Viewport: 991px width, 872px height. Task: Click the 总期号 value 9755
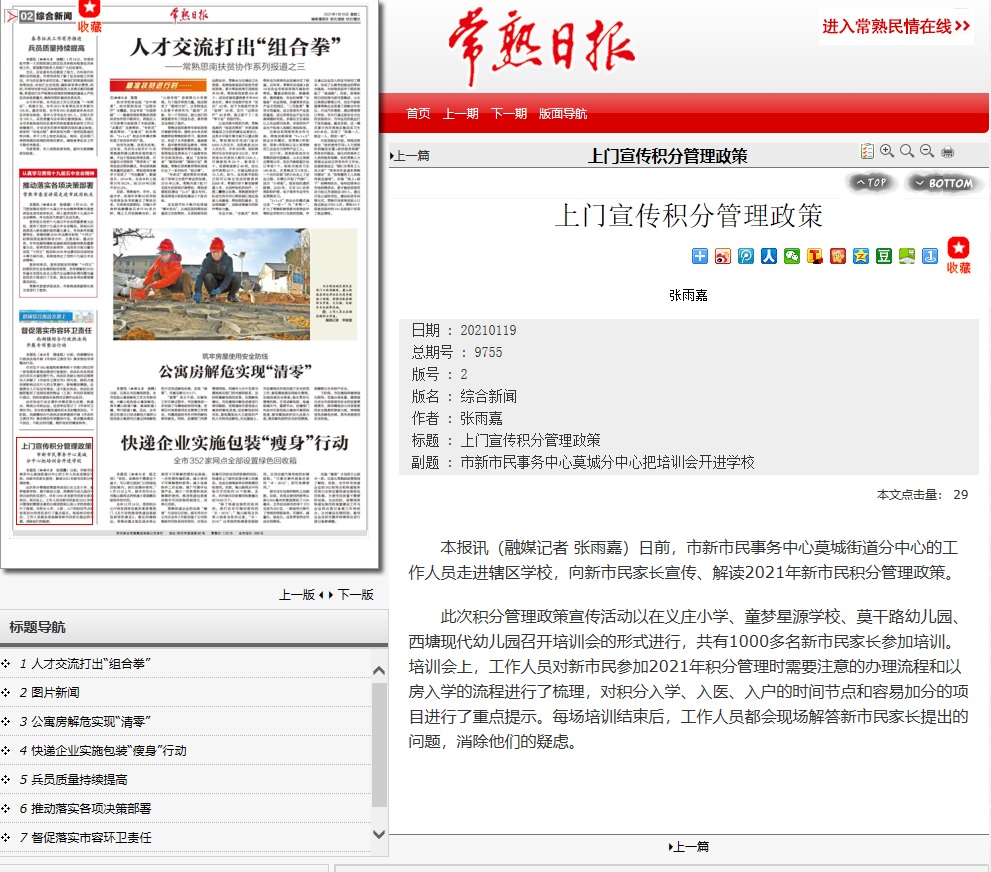coord(489,353)
